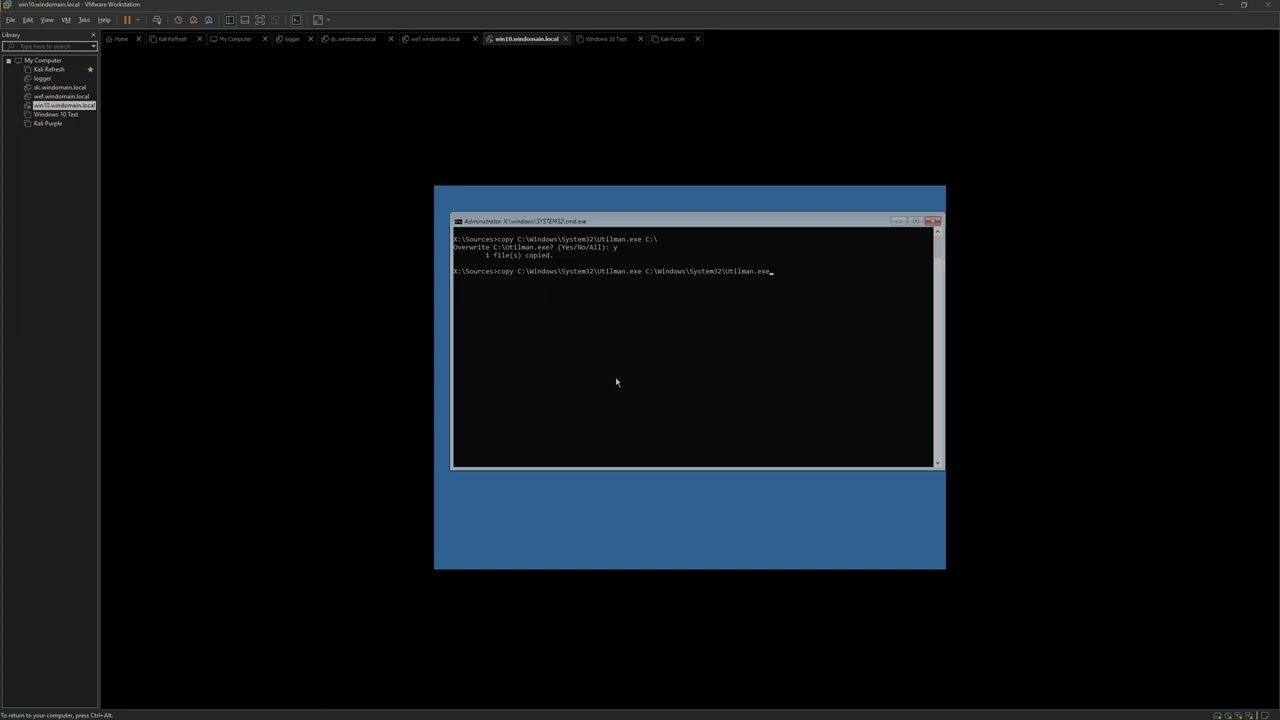Enter full screen mode via toolbar icon

260,20
